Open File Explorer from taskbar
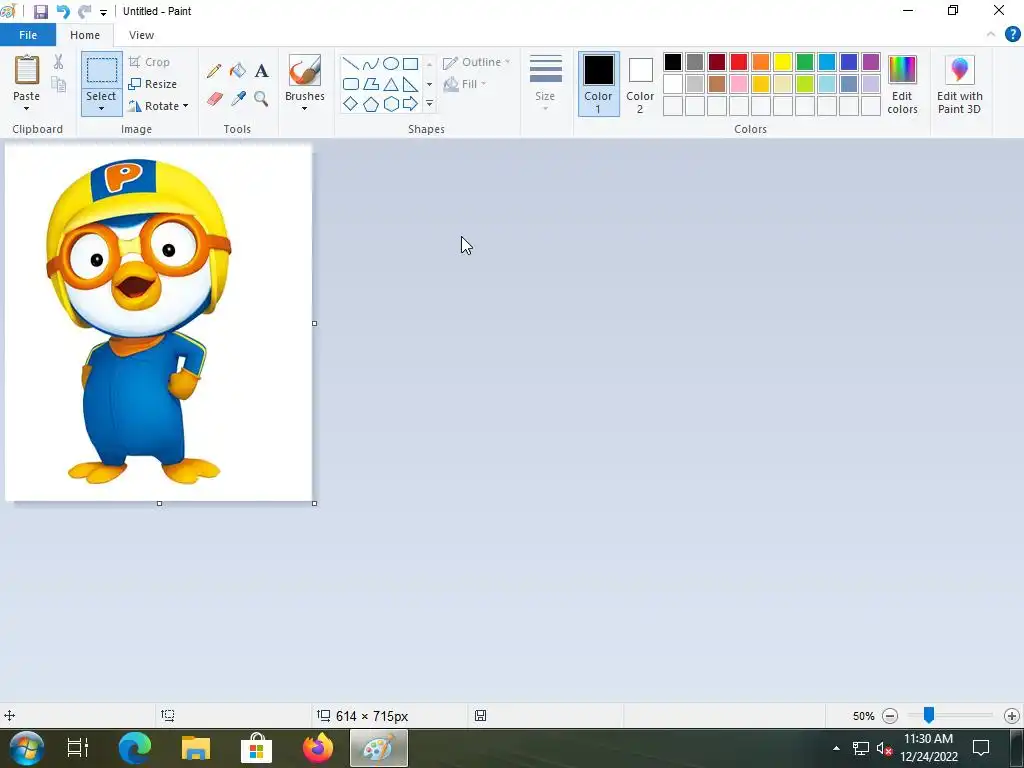 coord(196,748)
